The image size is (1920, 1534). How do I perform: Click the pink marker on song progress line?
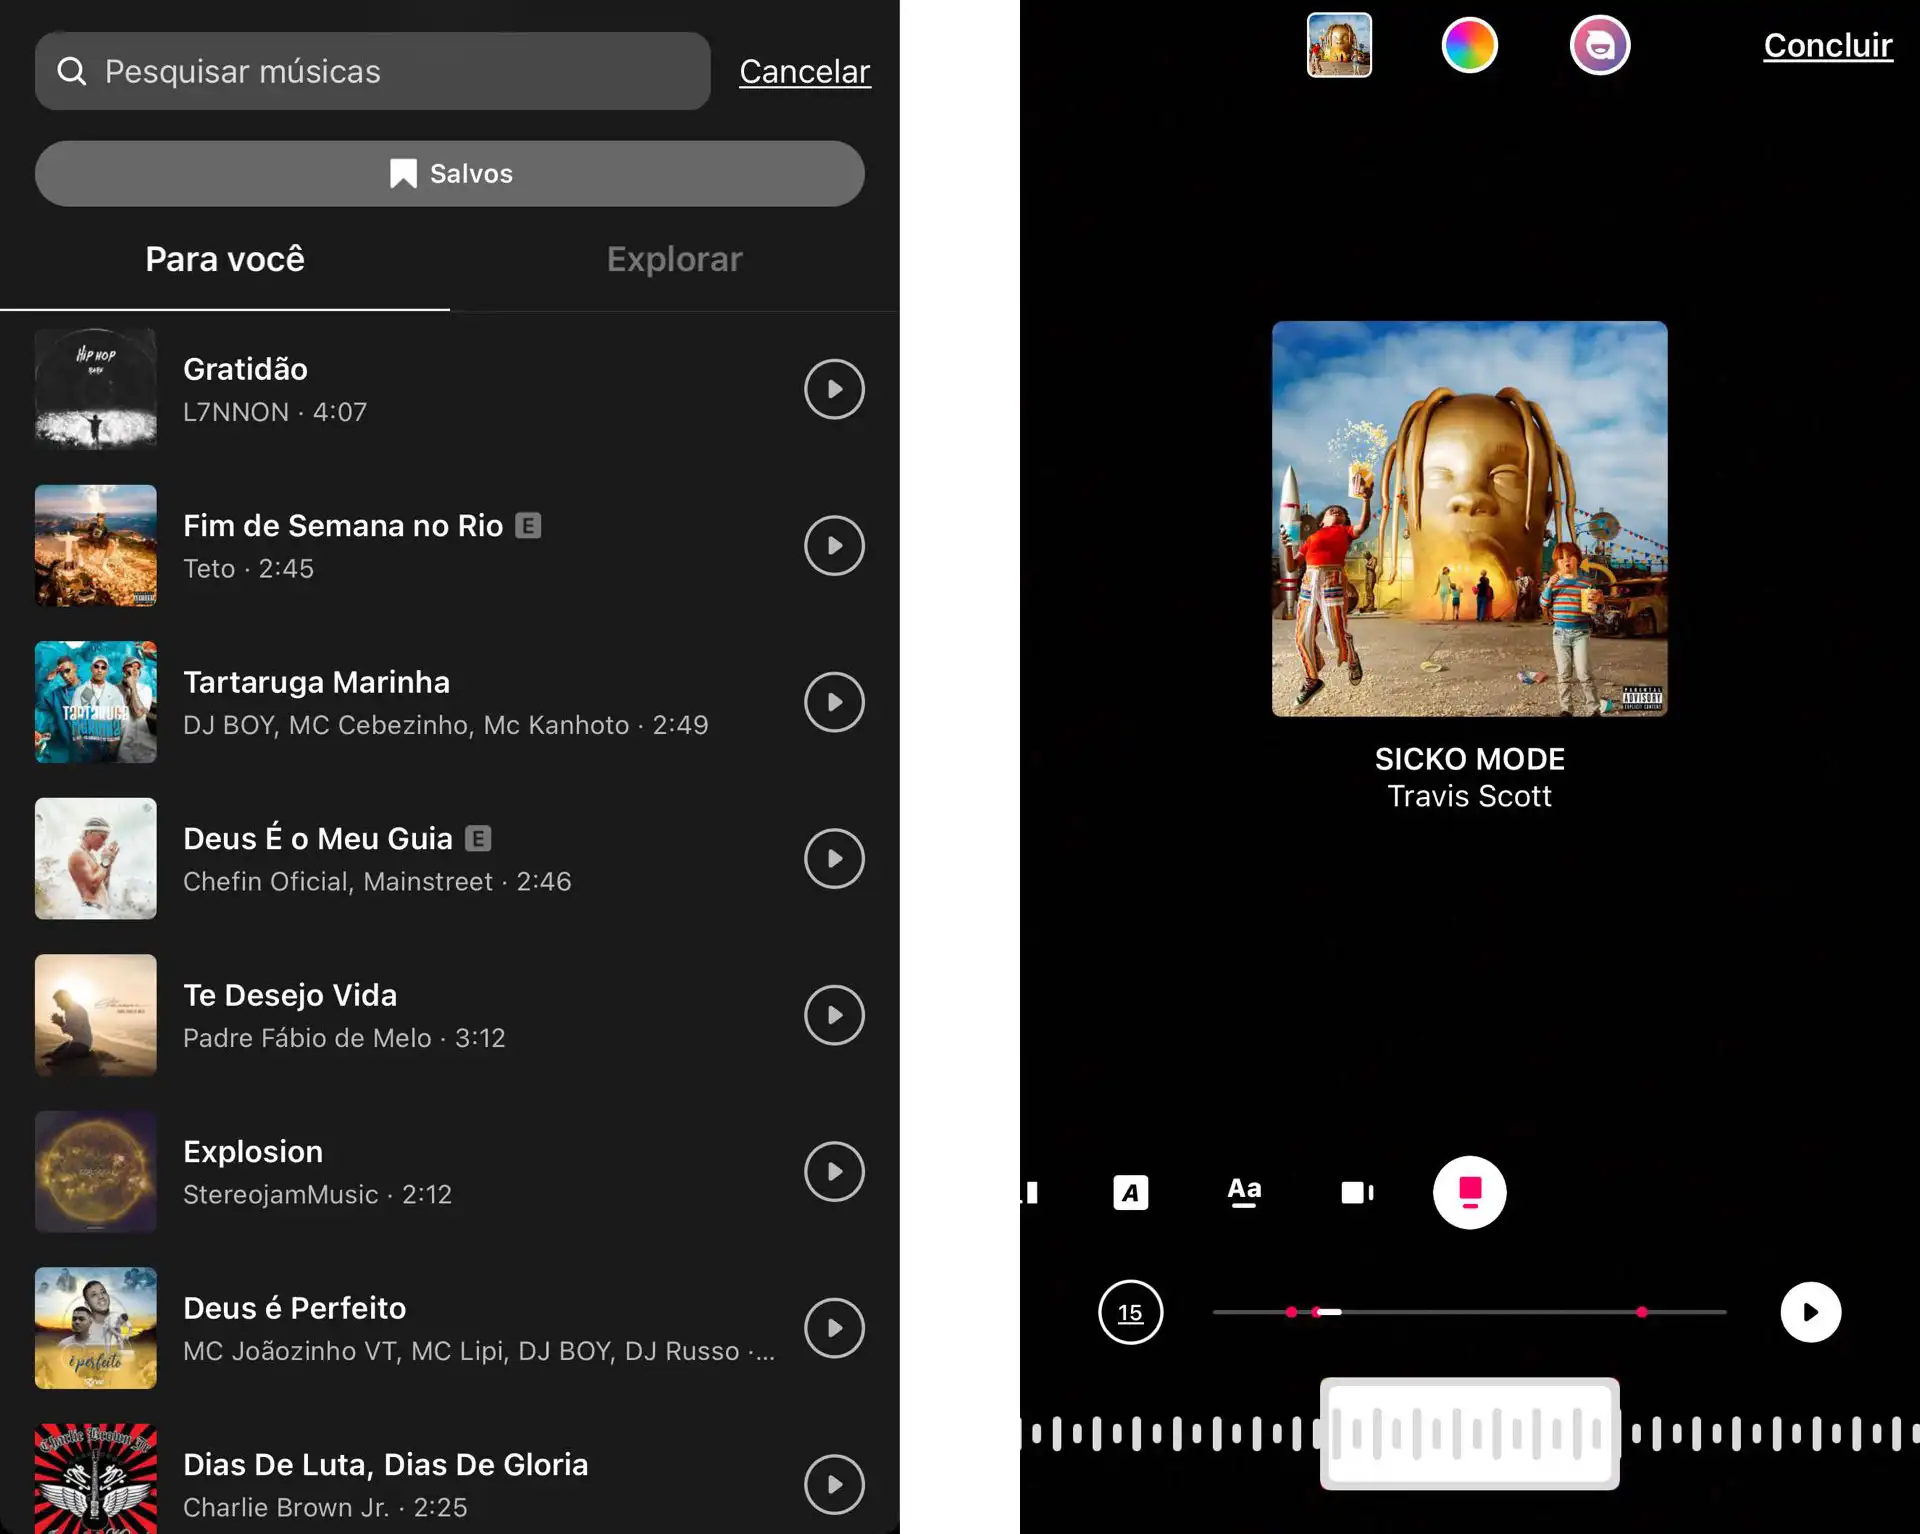pyautogui.click(x=1641, y=1312)
